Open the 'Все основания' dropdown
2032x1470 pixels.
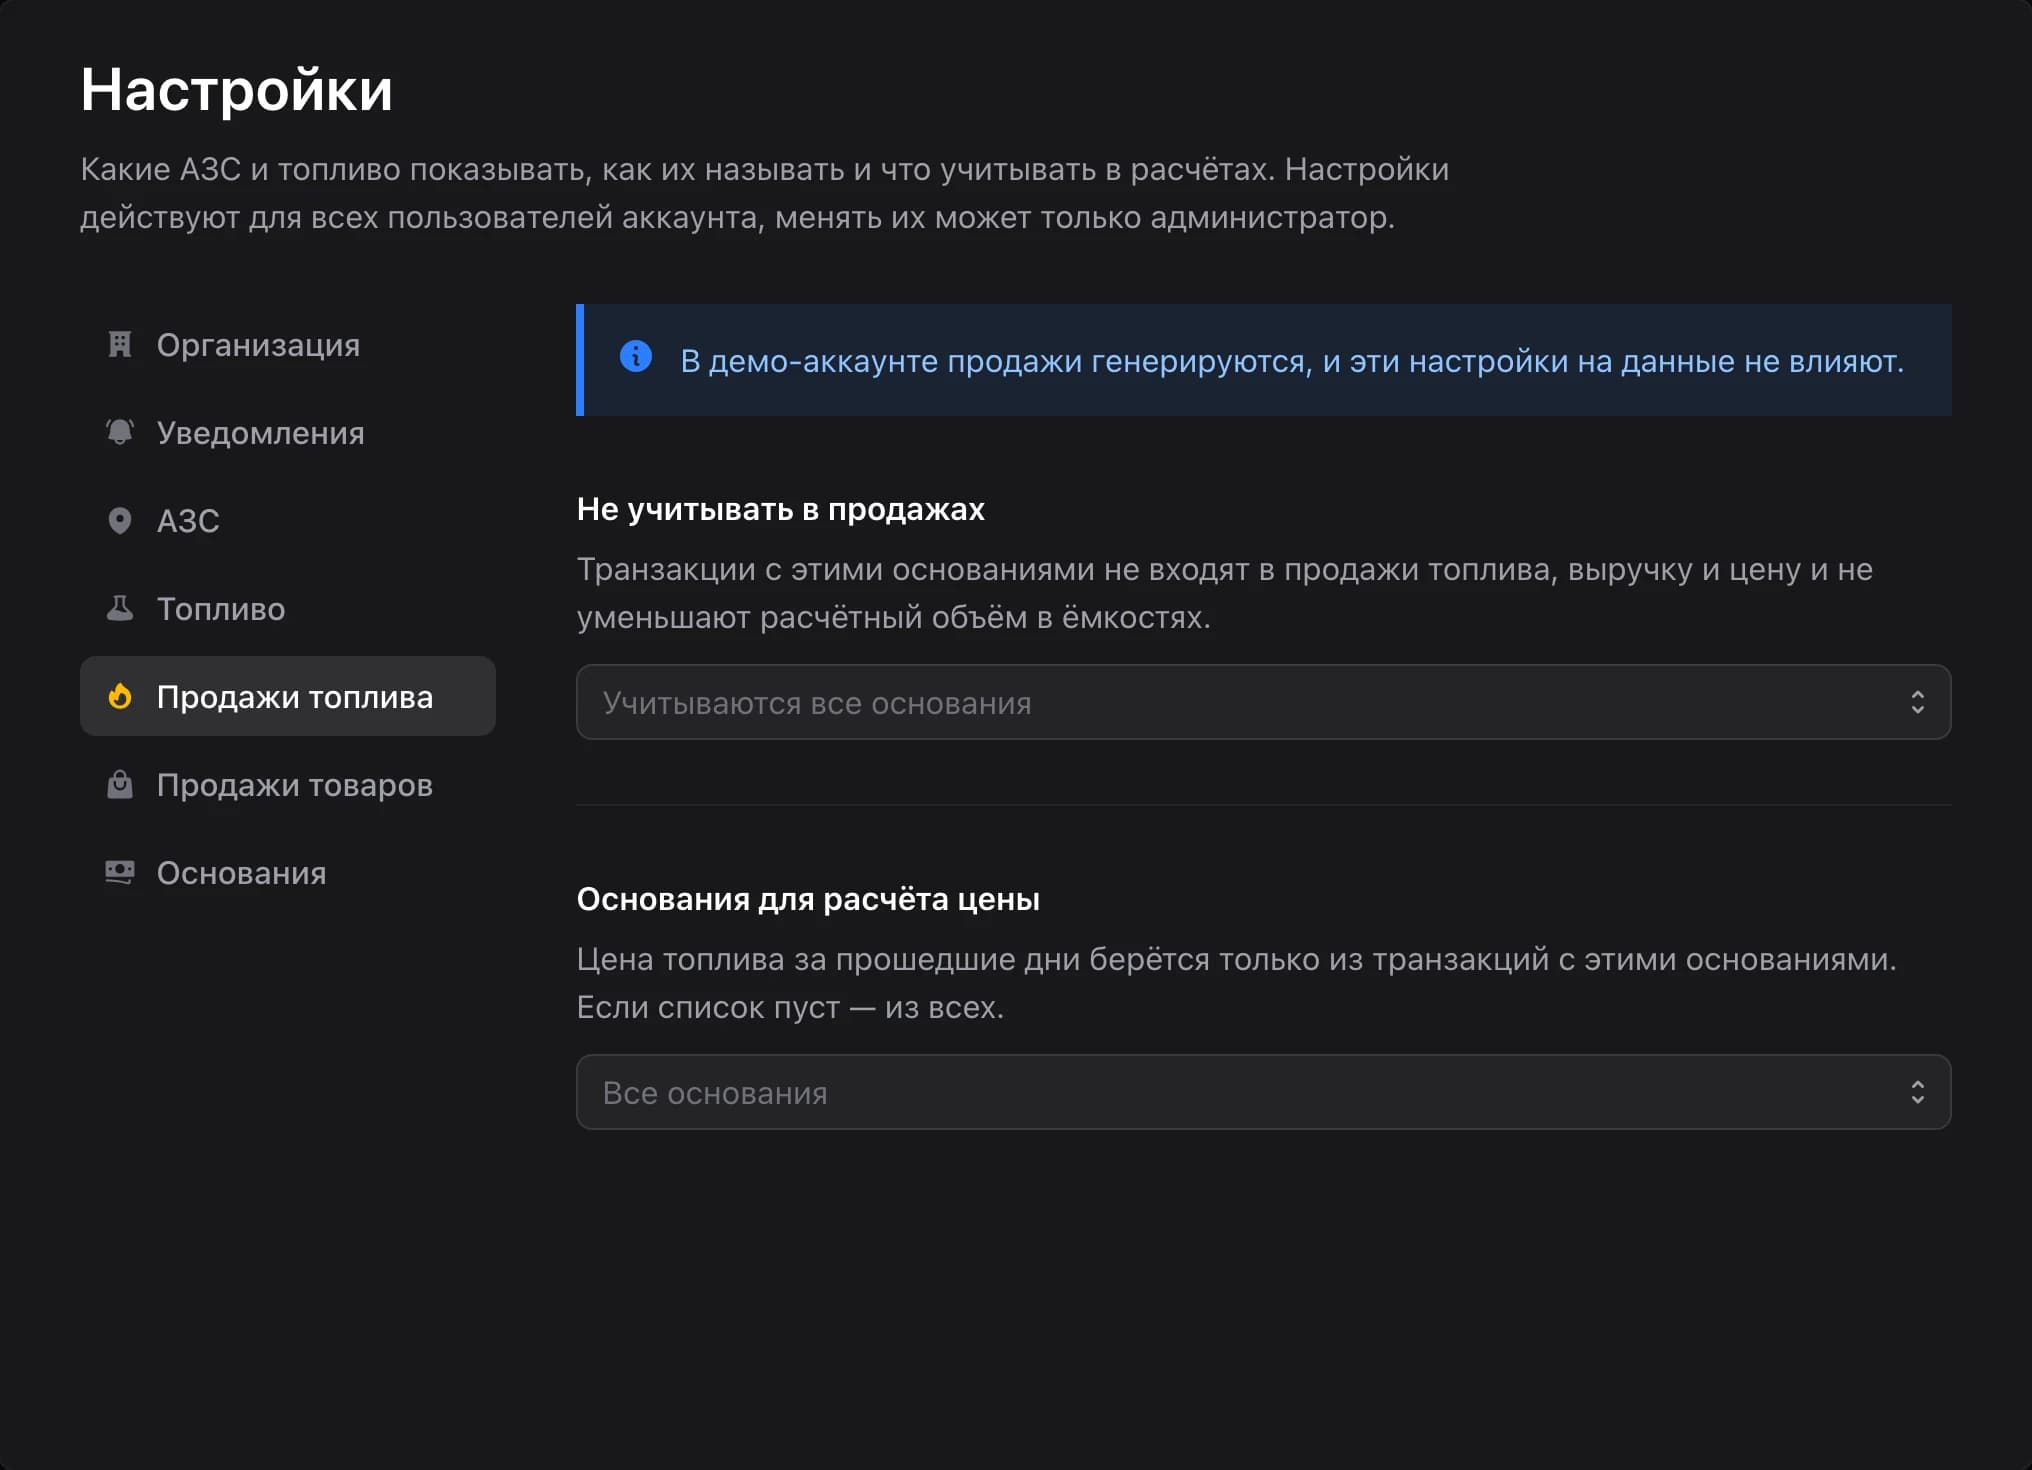click(1263, 1093)
